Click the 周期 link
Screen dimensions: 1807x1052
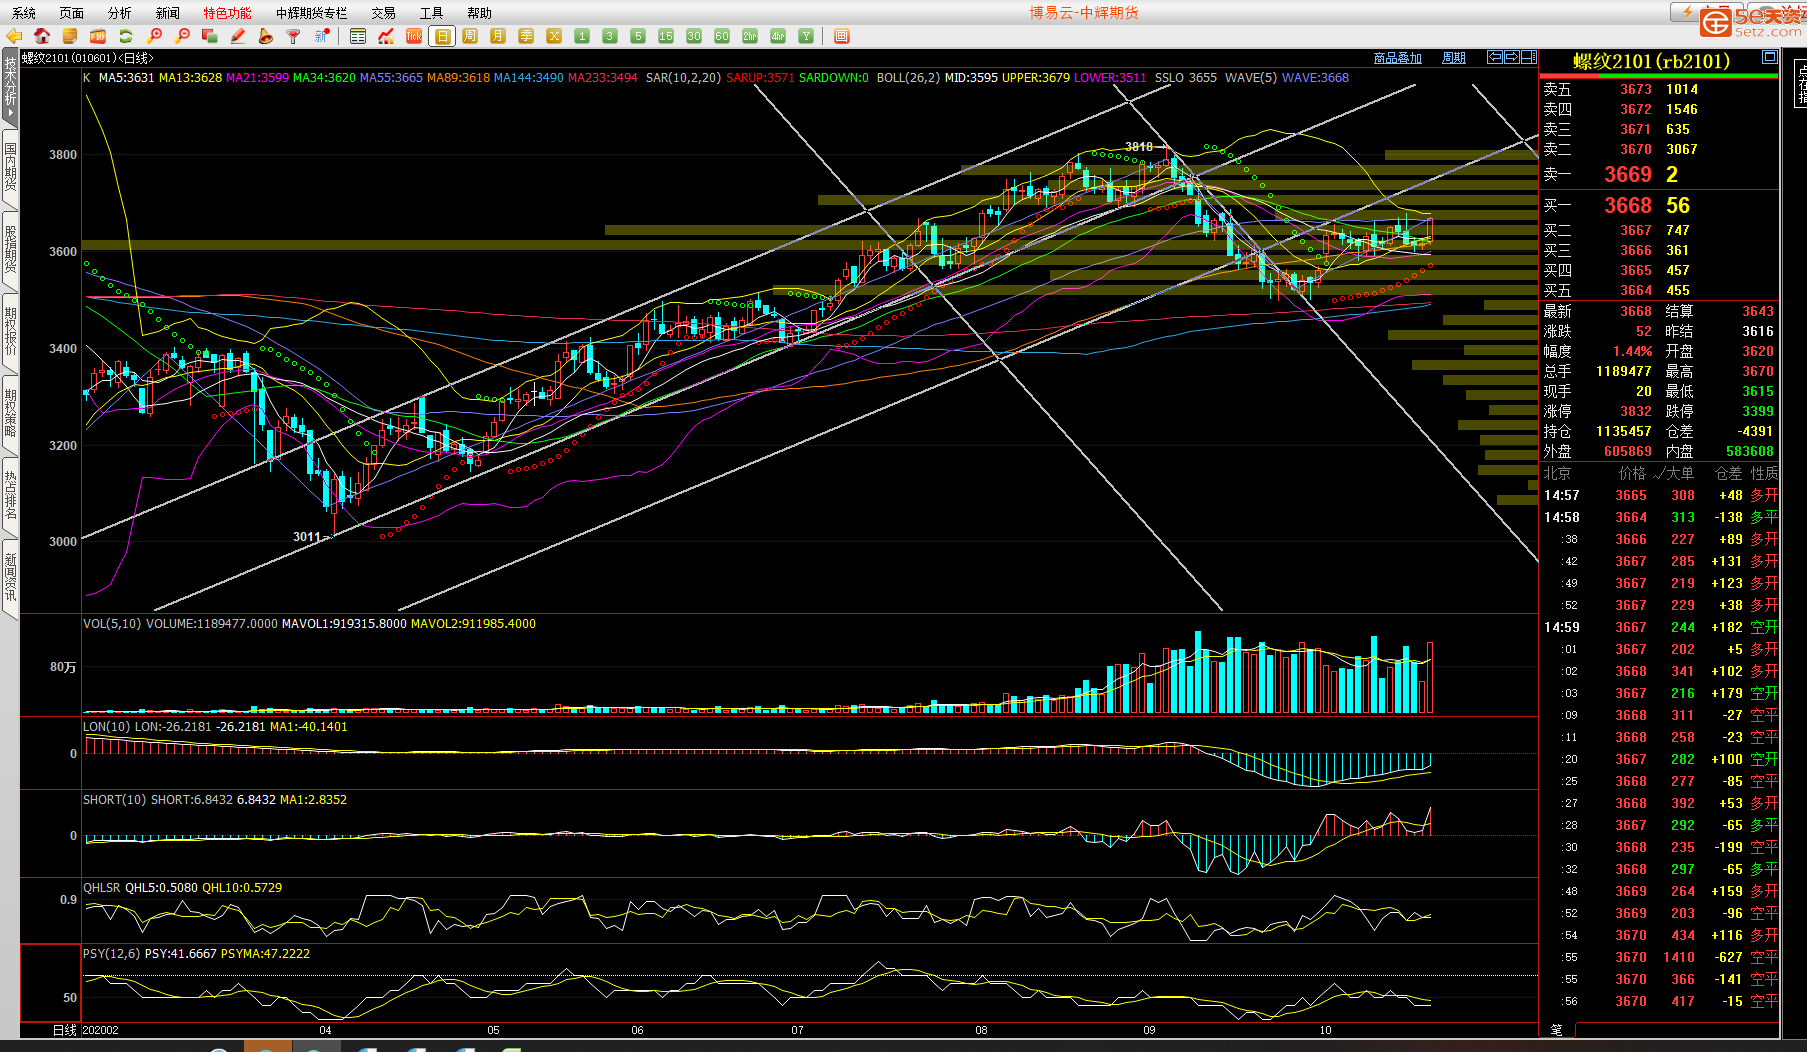[x=1454, y=58]
